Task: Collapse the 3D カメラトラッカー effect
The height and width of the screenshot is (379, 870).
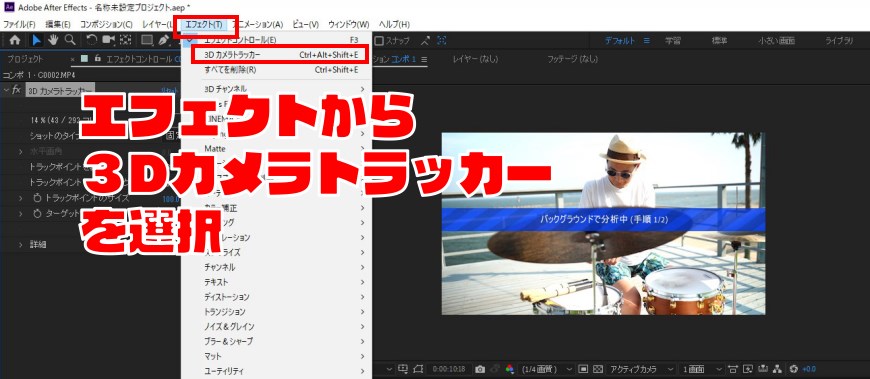Action: click(x=6, y=90)
